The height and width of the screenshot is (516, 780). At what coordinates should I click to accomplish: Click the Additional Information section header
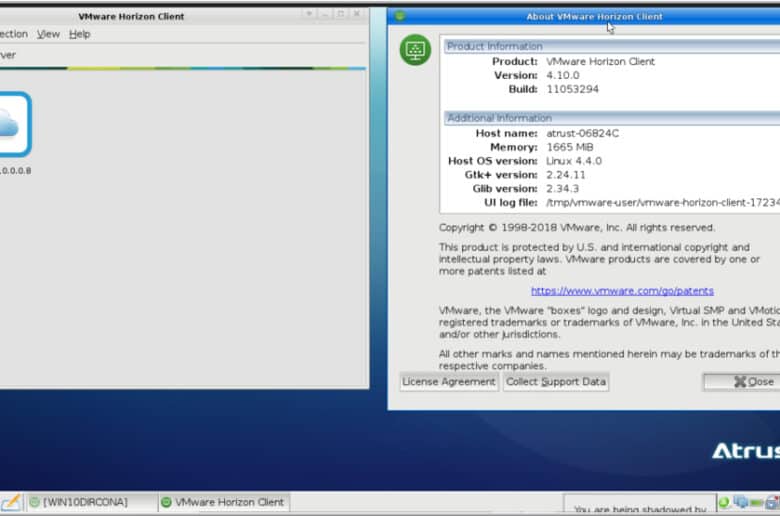(x=612, y=118)
